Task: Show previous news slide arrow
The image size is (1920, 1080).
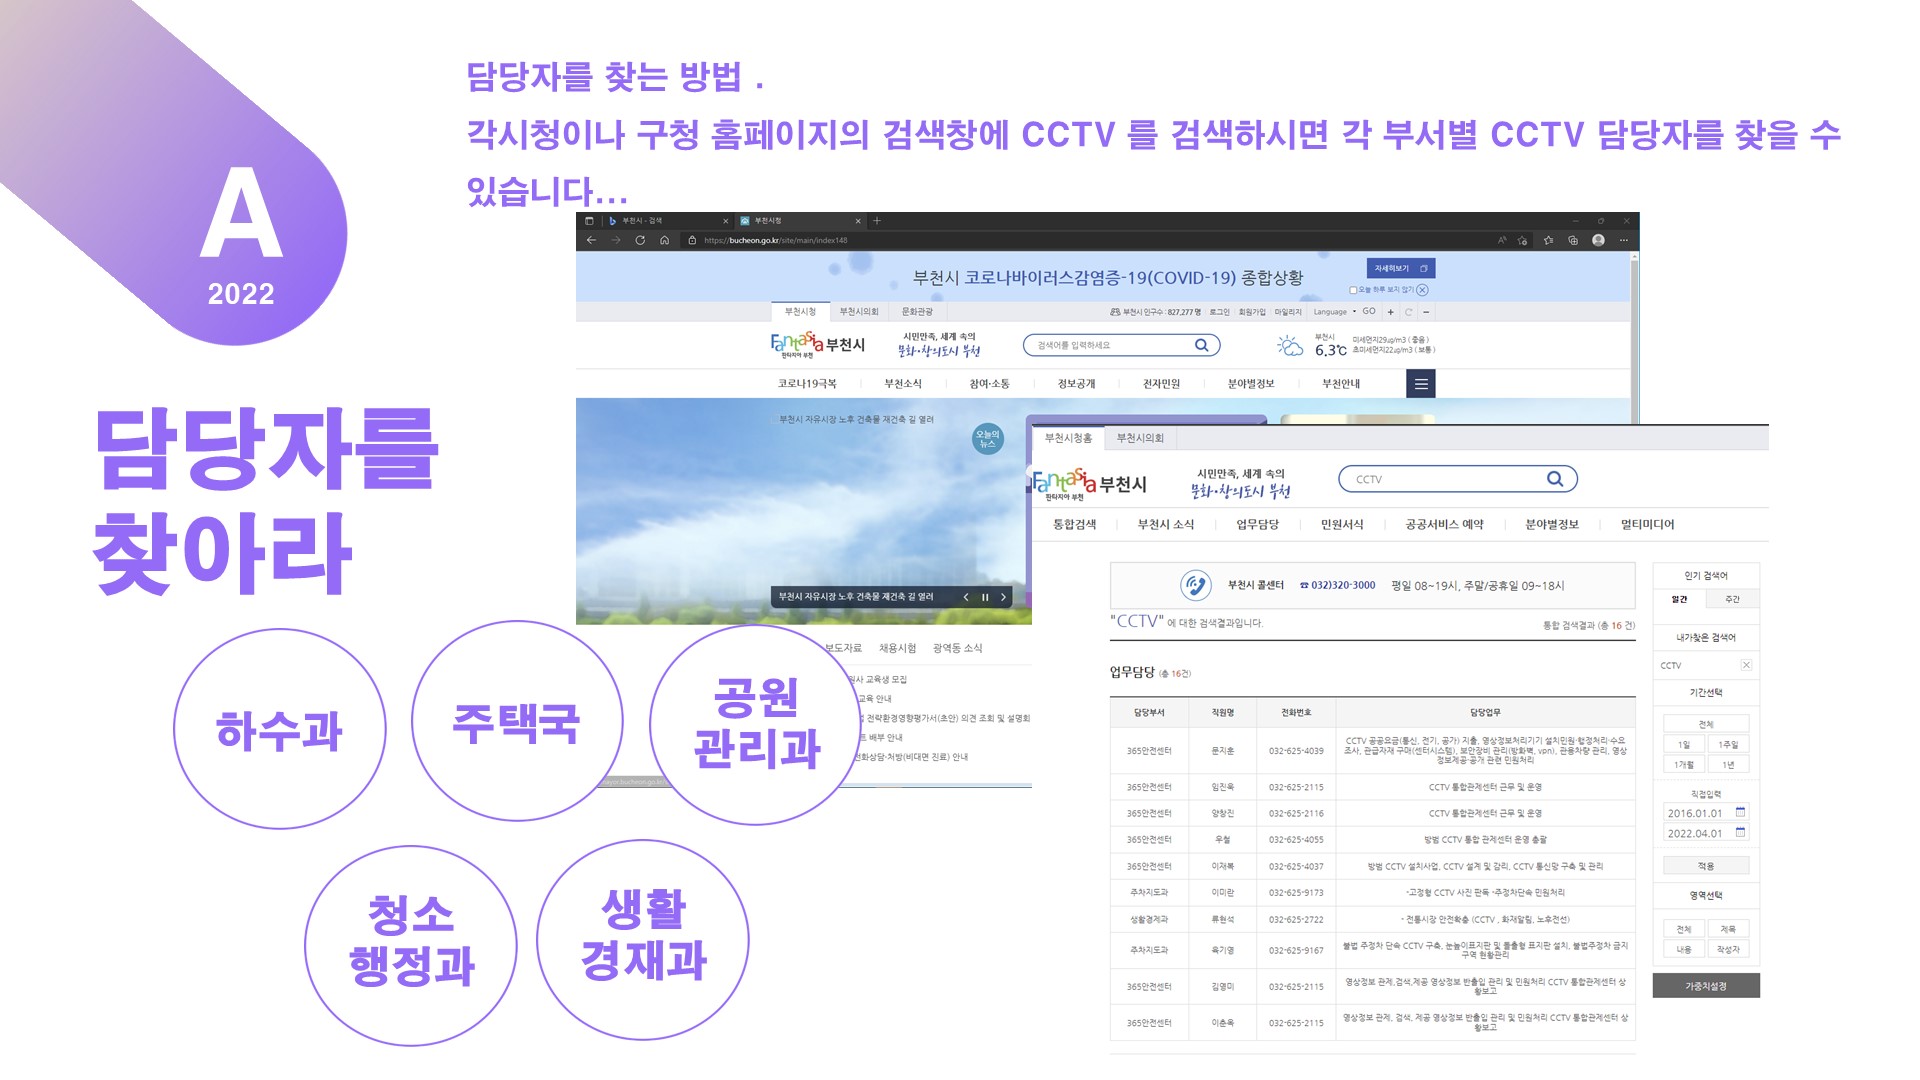Action: coord(966,597)
